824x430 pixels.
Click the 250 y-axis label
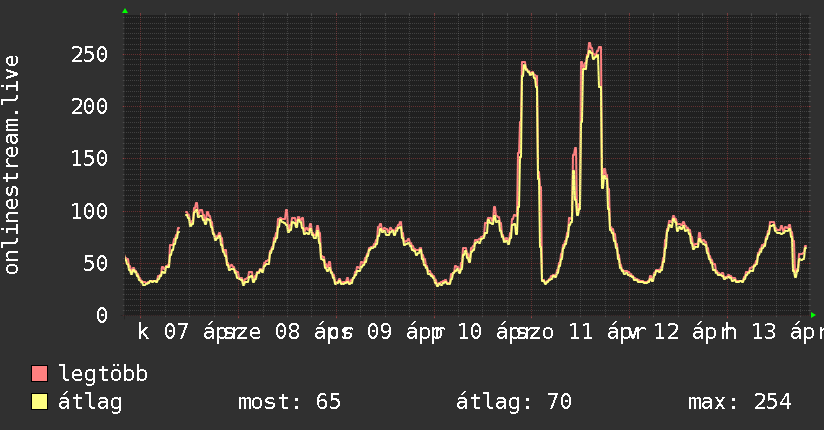click(89, 55)
